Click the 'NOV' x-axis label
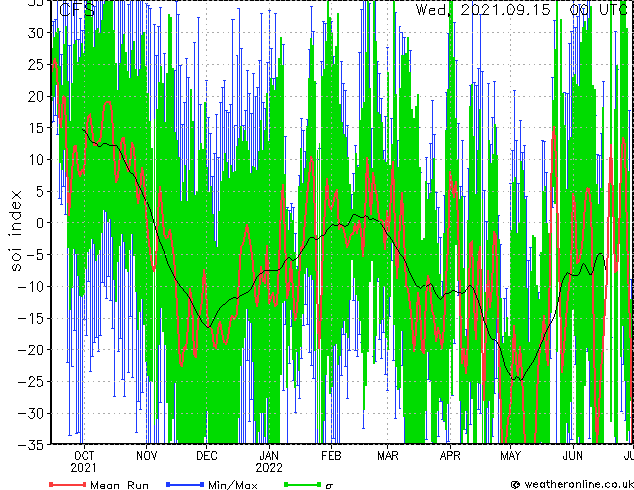 point(146,456)
